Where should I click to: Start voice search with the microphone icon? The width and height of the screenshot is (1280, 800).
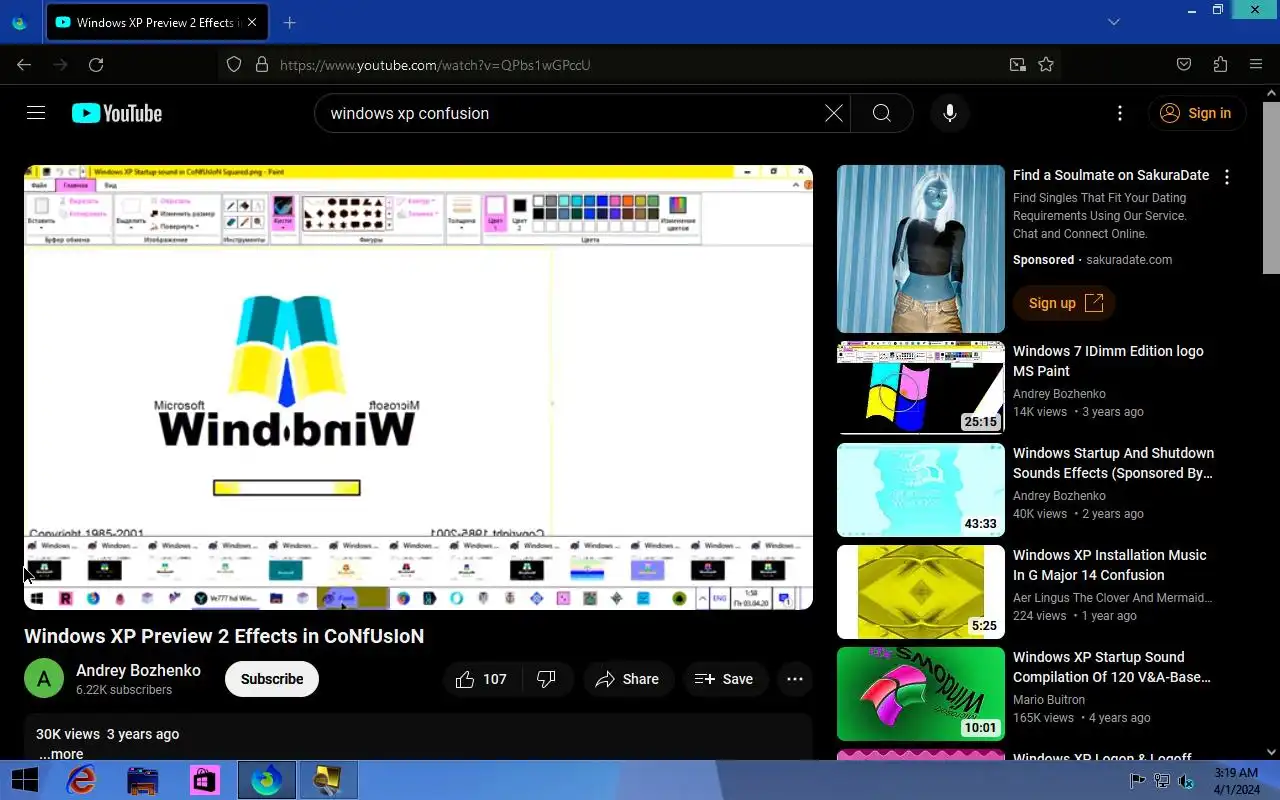[x=950, y=113]
